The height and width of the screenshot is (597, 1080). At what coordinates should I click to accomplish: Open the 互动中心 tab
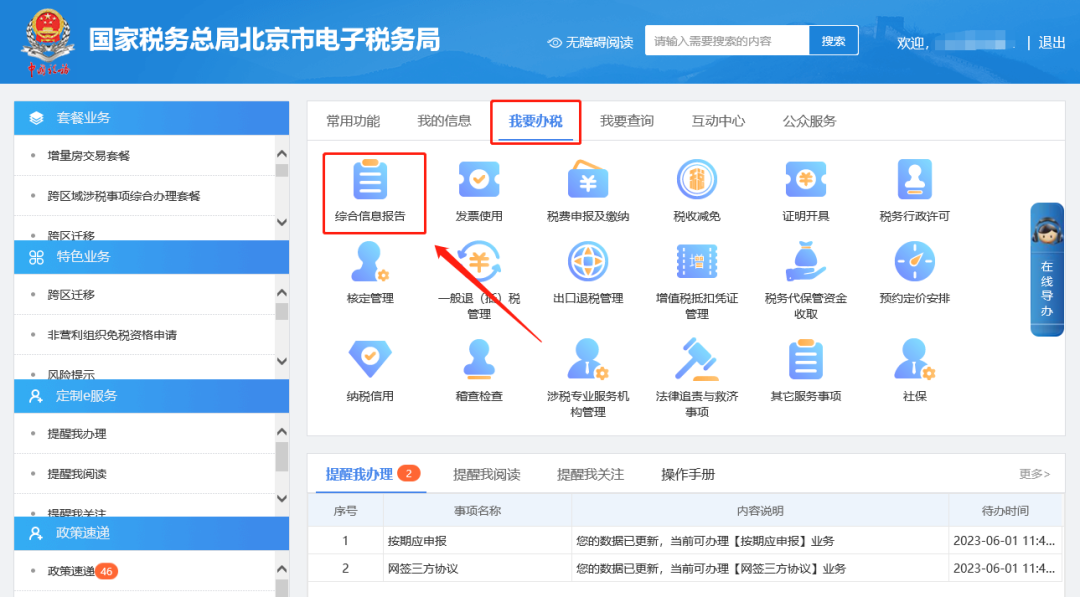pyautogui.click(x=718, y=121)
